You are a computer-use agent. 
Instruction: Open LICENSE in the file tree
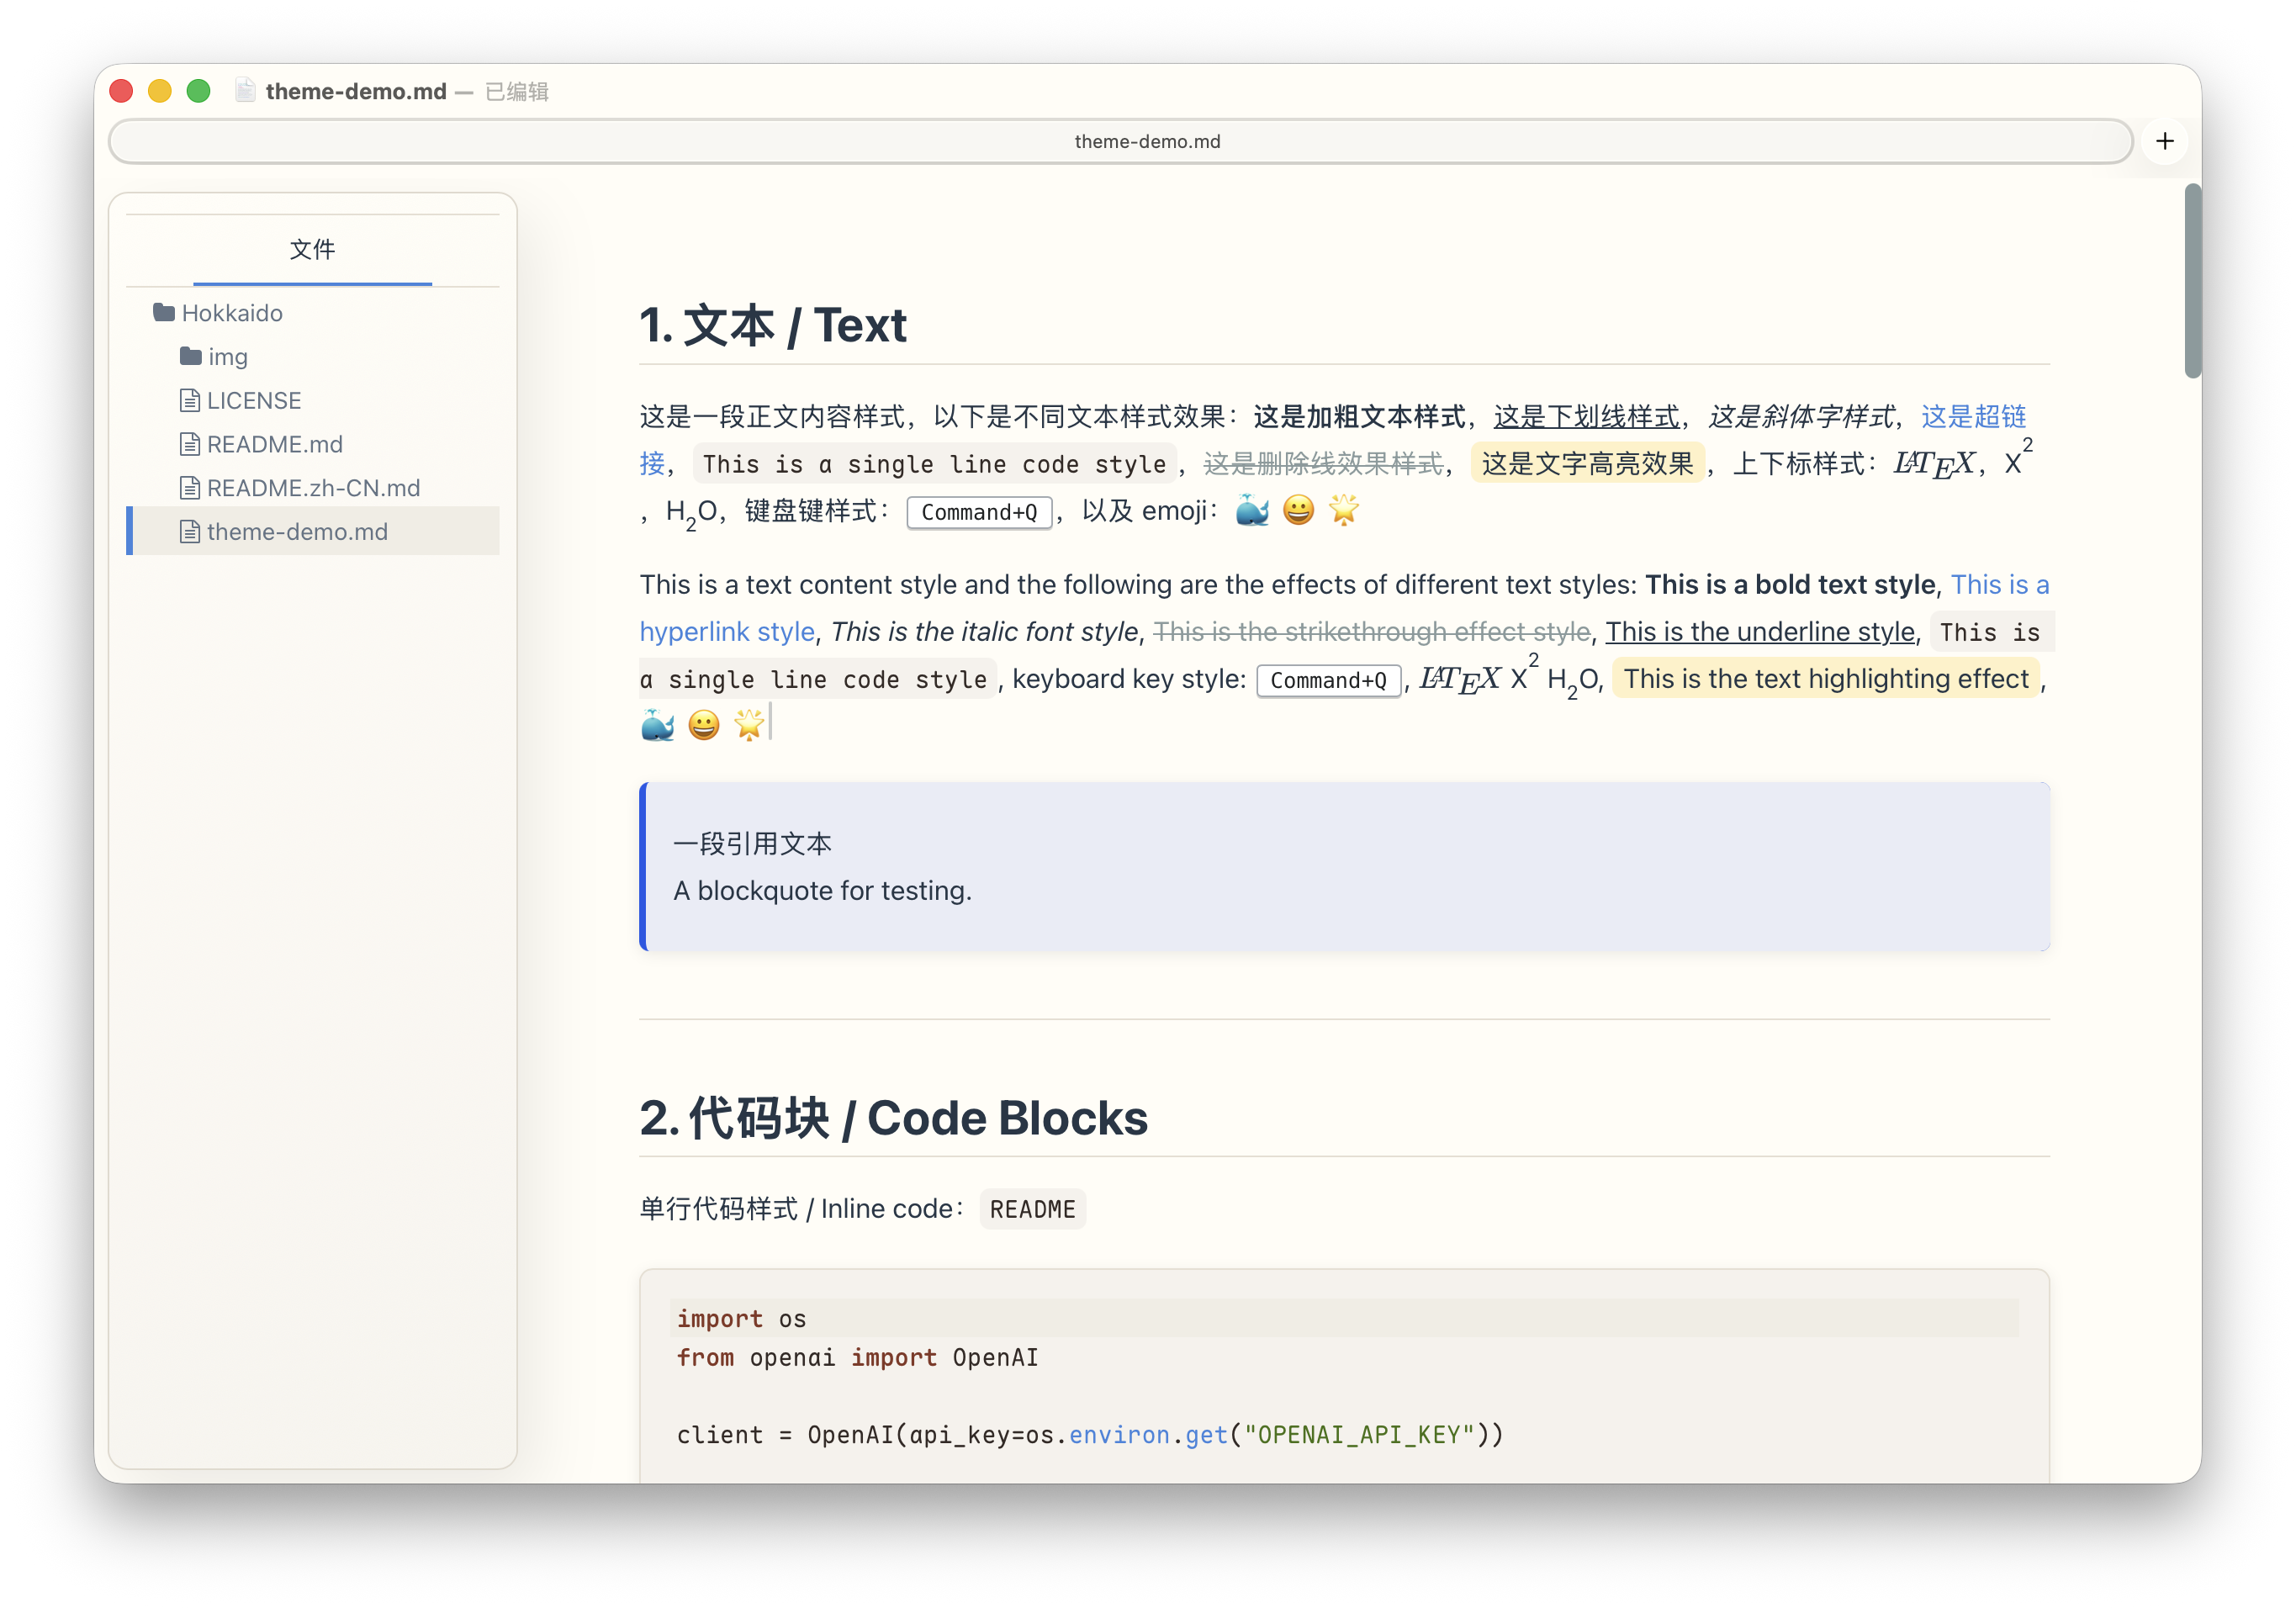pyautogui.click(x=254, y=400)
